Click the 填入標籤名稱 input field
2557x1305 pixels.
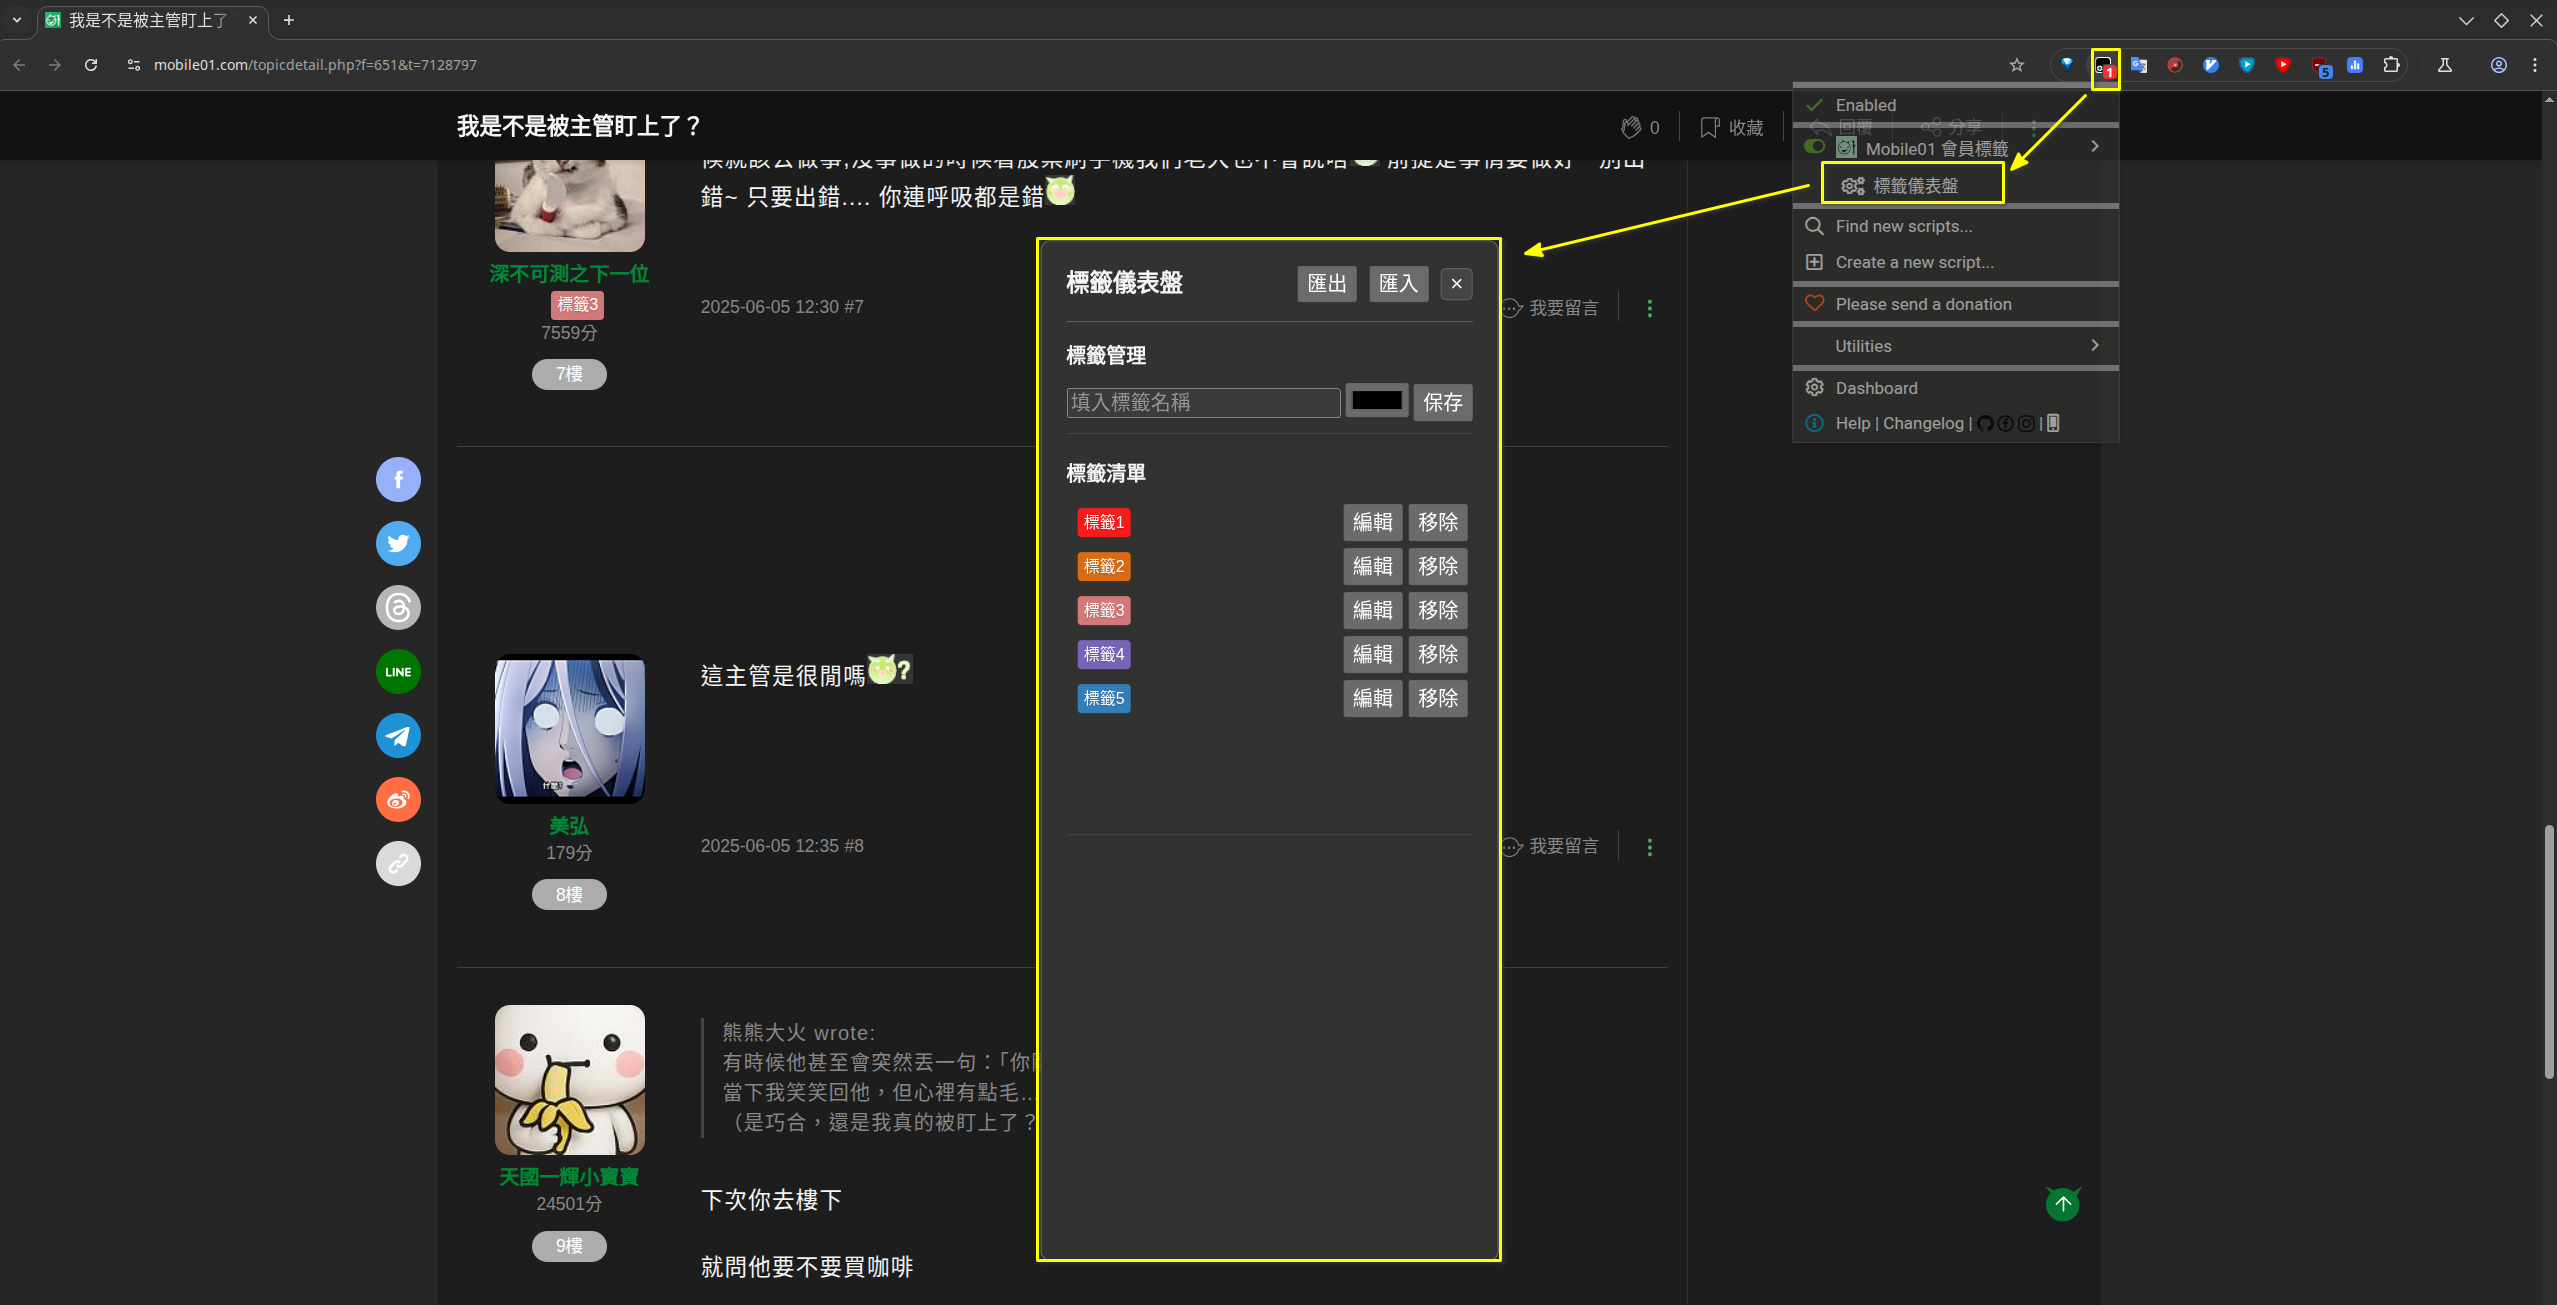click(x=1202, y=402)
